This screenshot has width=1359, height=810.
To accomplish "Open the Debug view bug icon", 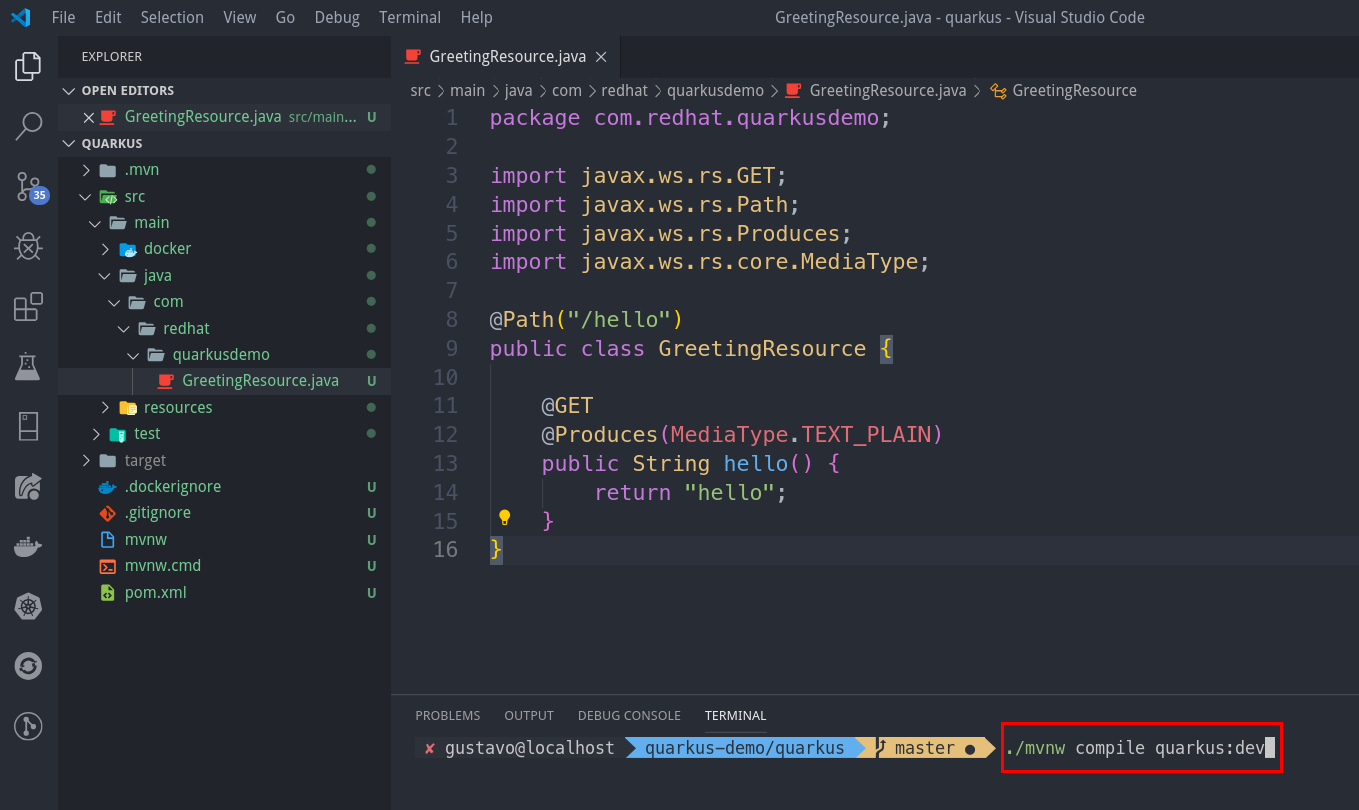I will click(x=28, y=246).
